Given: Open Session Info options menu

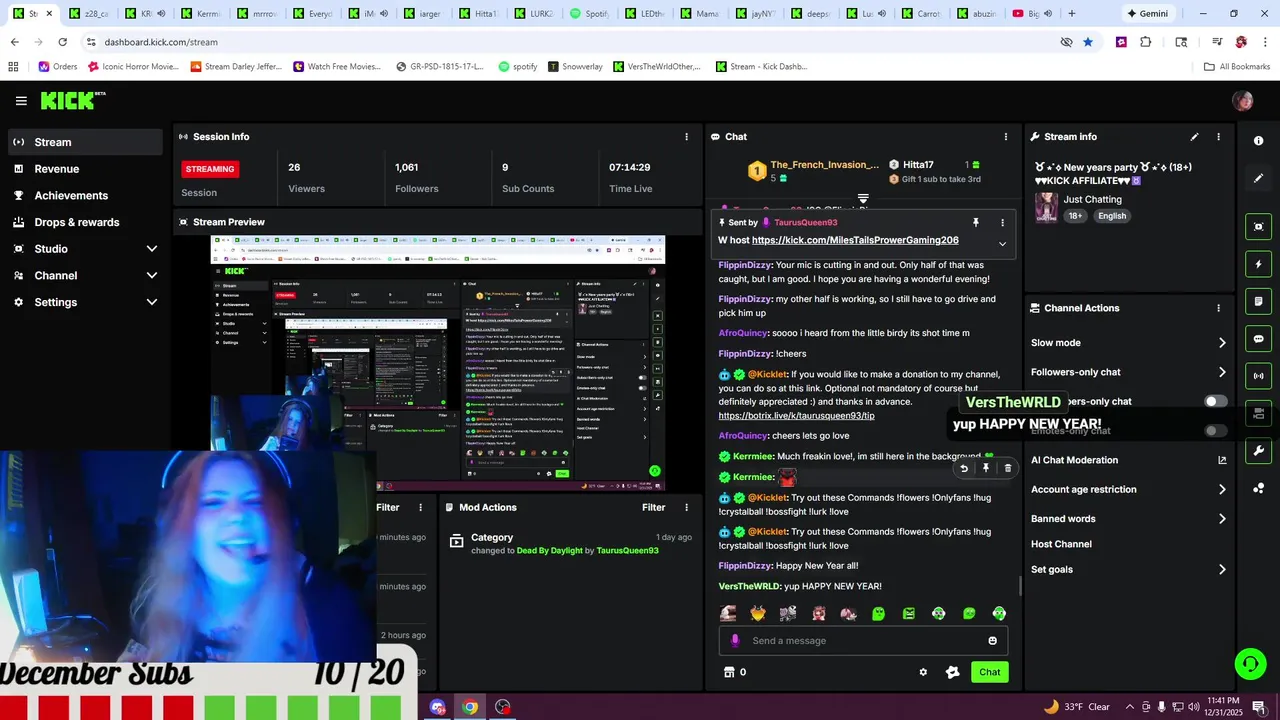Looking at the screenshot, I should click(x=686, y=137).
